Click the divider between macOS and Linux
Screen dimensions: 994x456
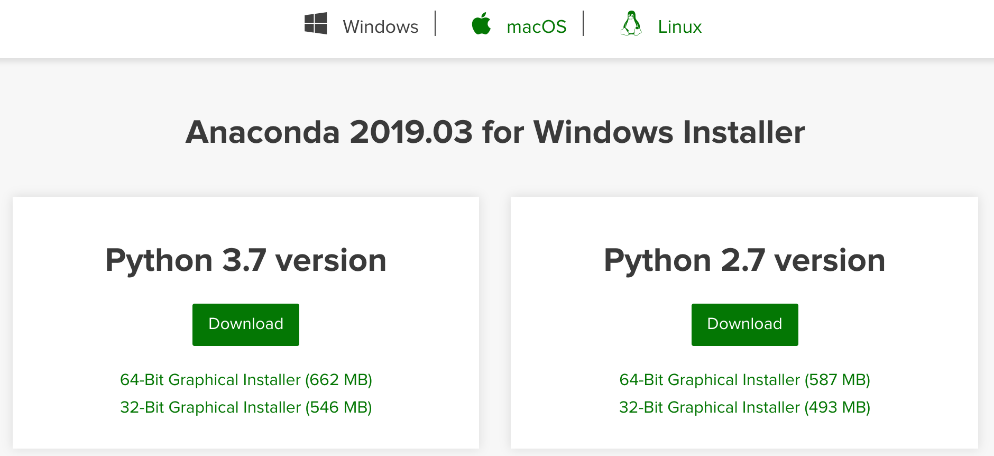point(584,25)
